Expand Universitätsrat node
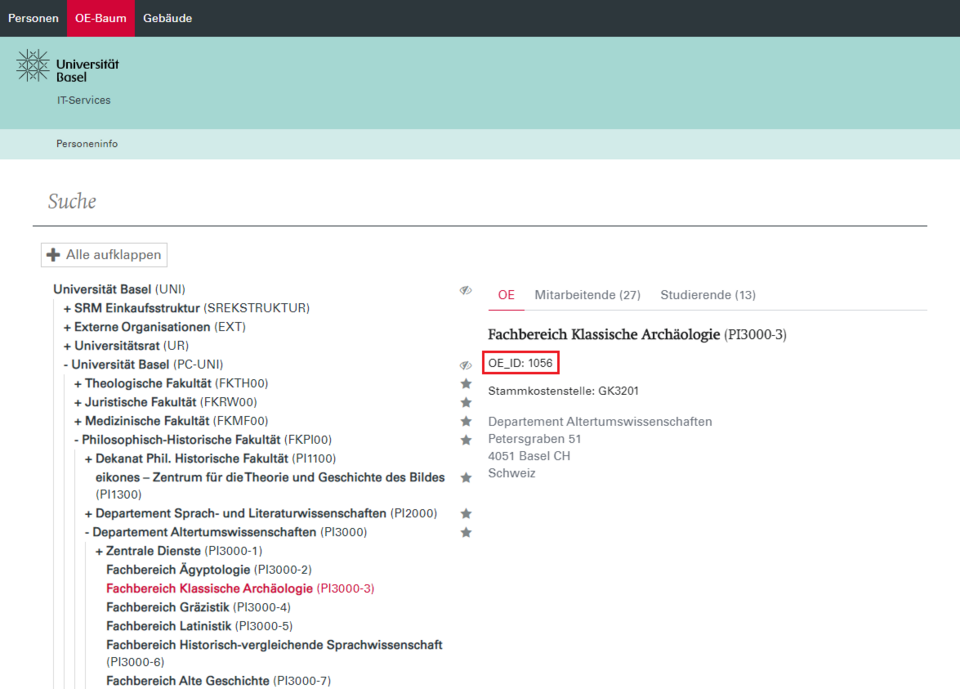The height and width of the screenshot is (689, 960). coord(67,346)
